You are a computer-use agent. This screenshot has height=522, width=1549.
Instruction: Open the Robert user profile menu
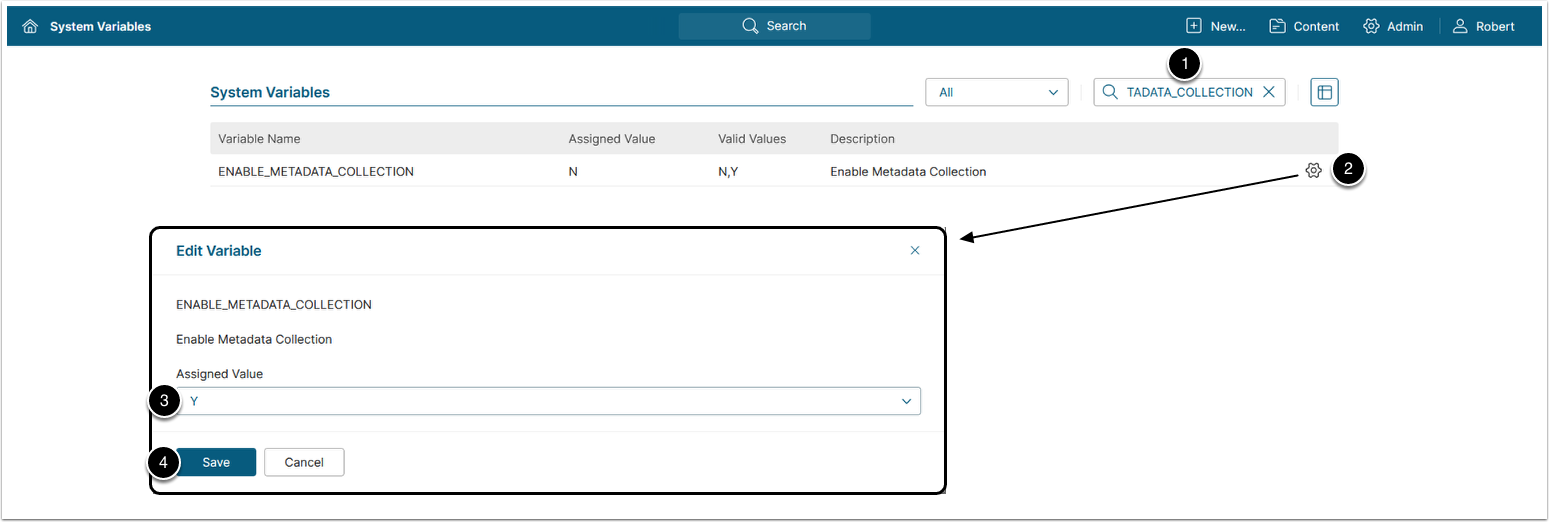pos(1484,26)
